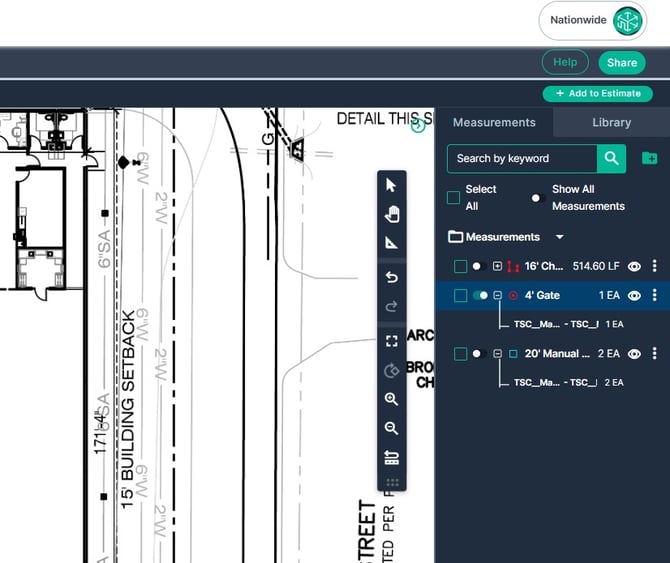
Task: Click the Nationwide account label
Action: pyautogui.click(x=578, y=20)
